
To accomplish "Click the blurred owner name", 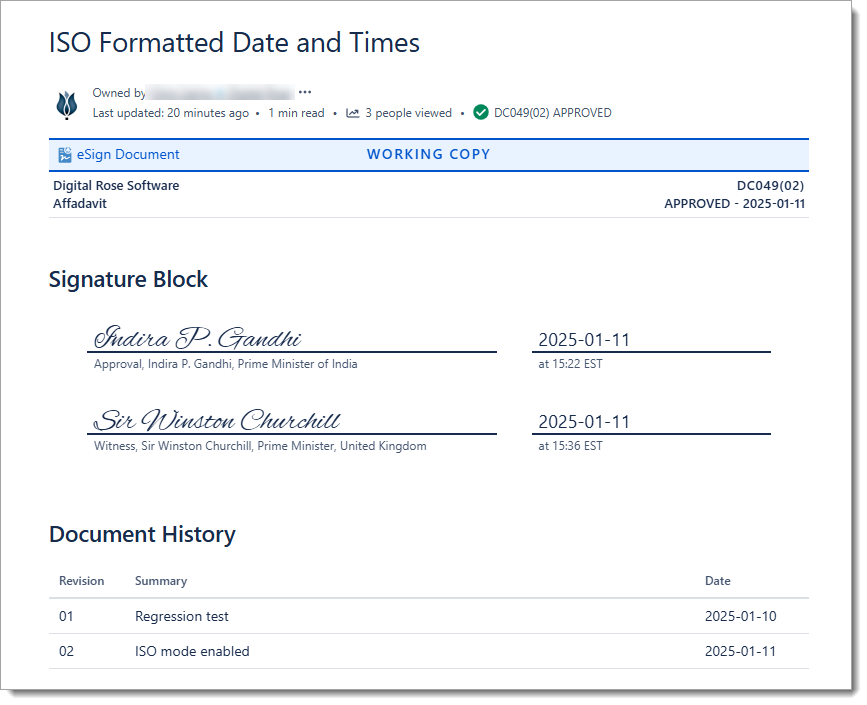I will pyautogui.click(x=220, y=93).
